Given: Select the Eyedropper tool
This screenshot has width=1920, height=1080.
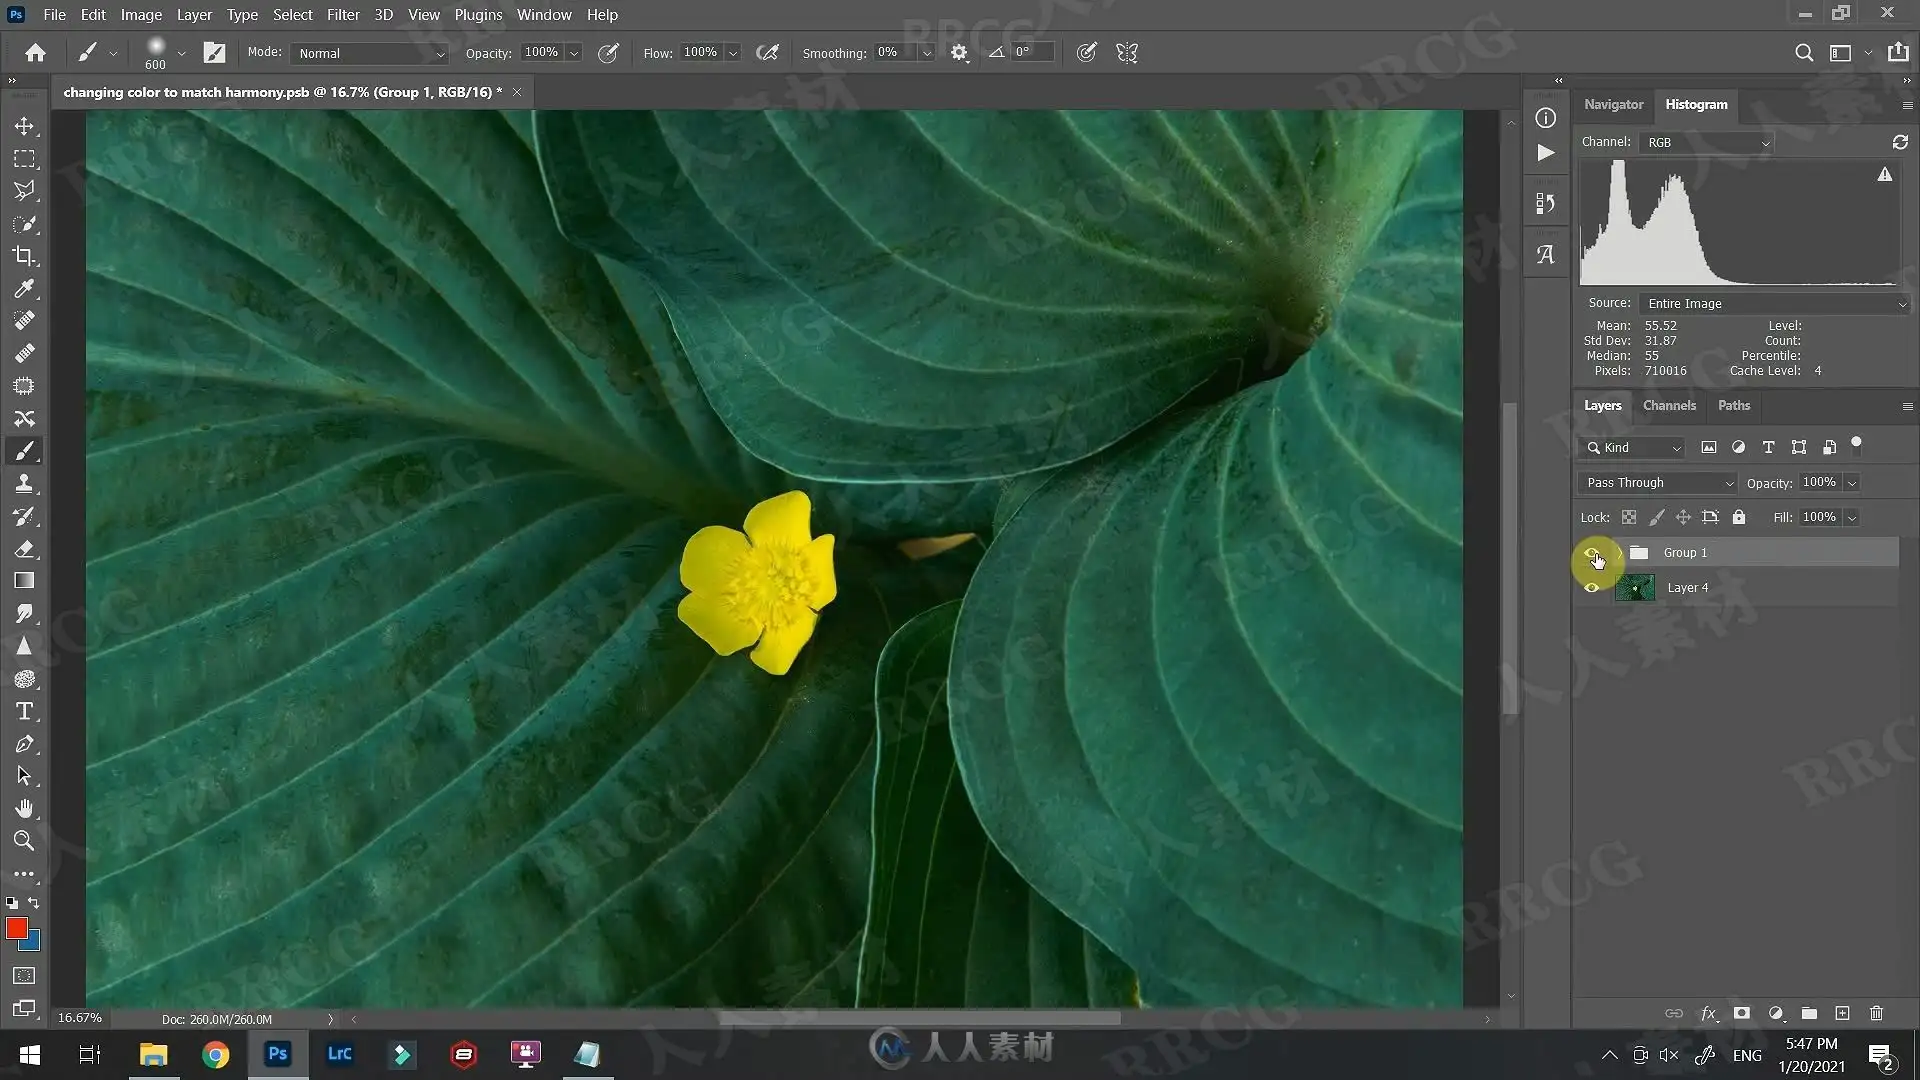Looking at the screenshot, I should (x=24, y=289).
